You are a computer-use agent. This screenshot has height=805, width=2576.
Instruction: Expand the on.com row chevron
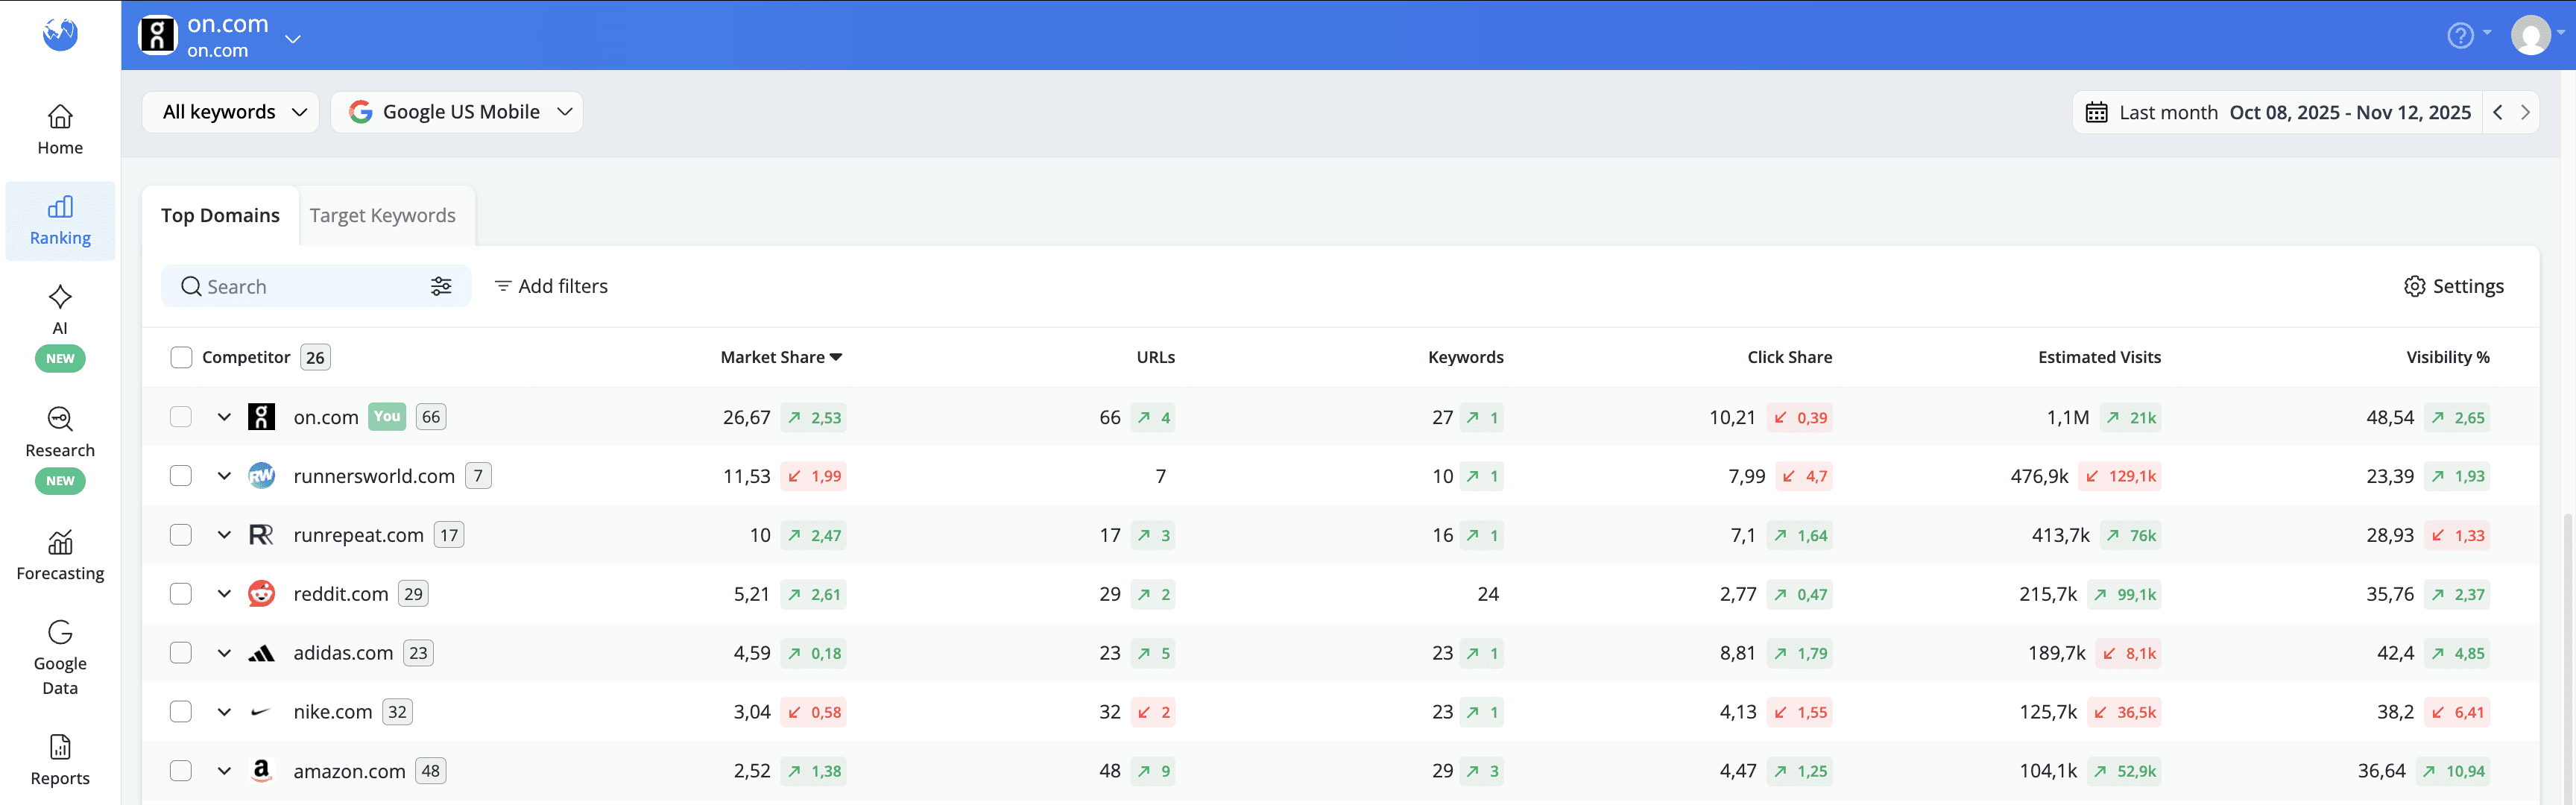pyautogui.click(x=224, y=417)
